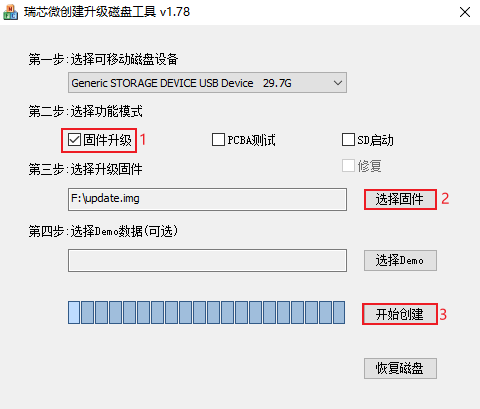Close the 瑞芯微创建升级磁盘工具 window
This screenshot has width=480, height=409.
pyautogui.click(x=465, y=12)
